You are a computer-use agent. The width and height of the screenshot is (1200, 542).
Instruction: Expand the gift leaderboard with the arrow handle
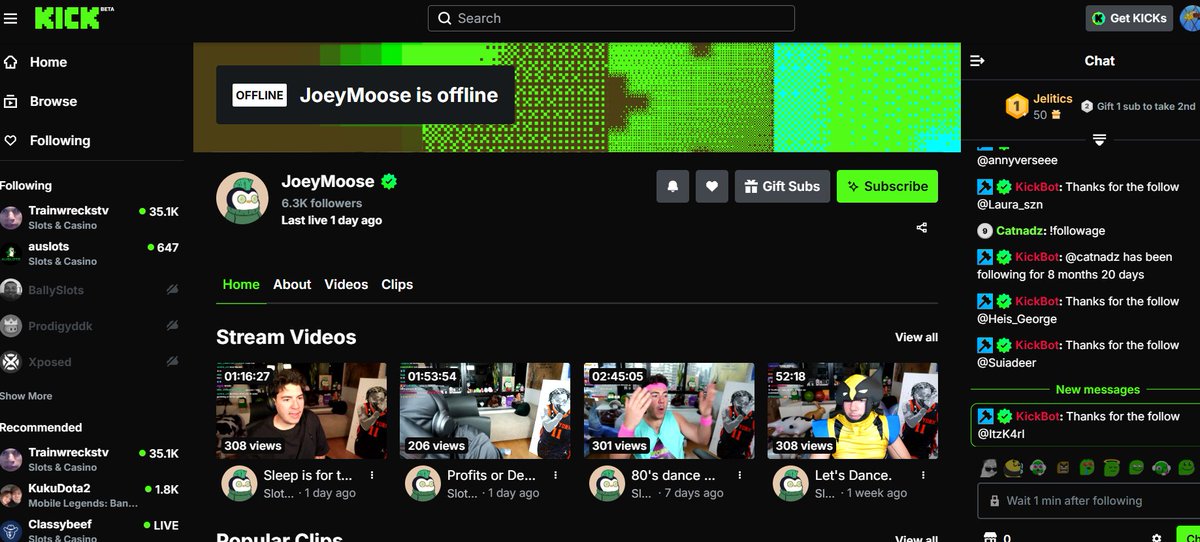click(1099, 139)
